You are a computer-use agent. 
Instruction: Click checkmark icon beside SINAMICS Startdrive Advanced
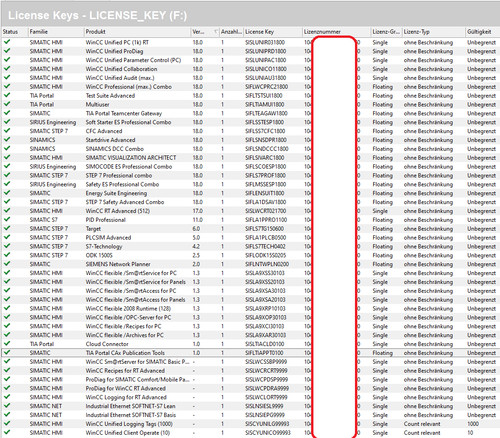coord(7,139)
